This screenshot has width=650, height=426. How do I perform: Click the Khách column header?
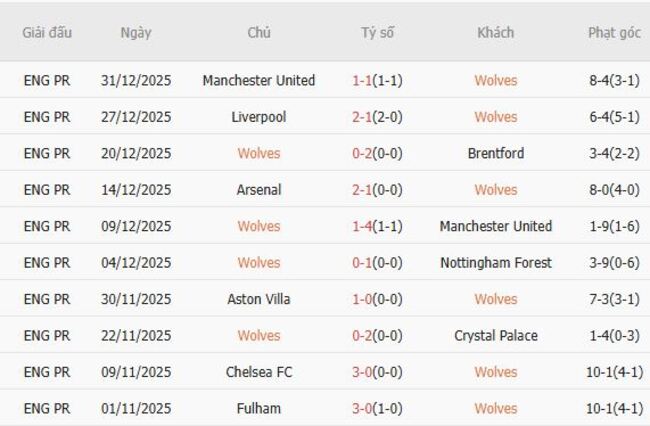(x=495, y=33)
